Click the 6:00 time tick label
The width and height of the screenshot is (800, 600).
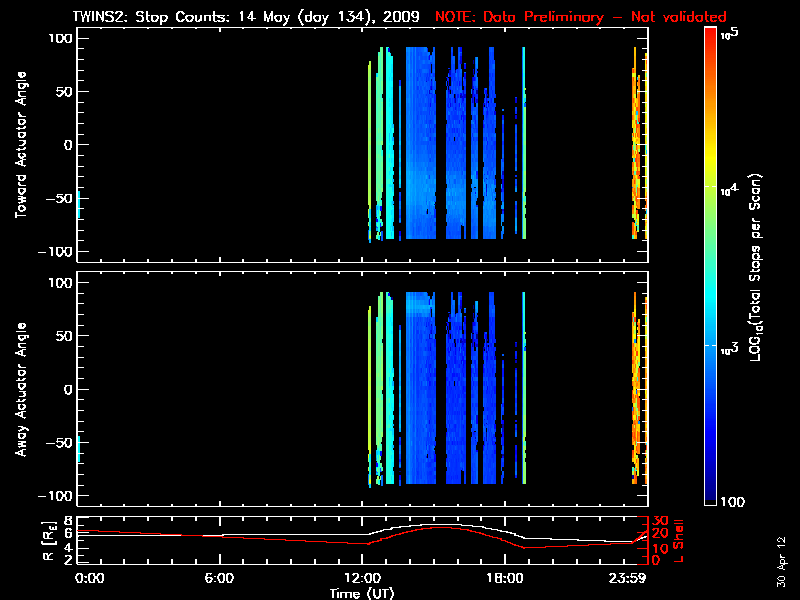pyautogui.click(x=219, y=578)
